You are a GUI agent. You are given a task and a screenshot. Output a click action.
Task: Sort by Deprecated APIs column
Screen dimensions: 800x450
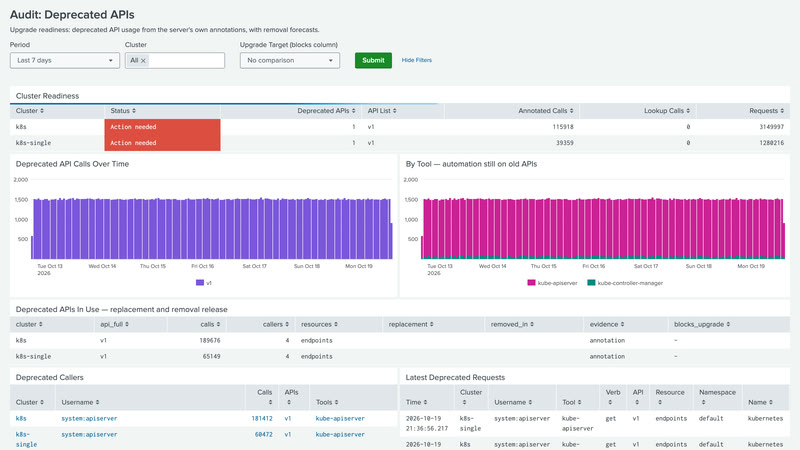[326, 111]
